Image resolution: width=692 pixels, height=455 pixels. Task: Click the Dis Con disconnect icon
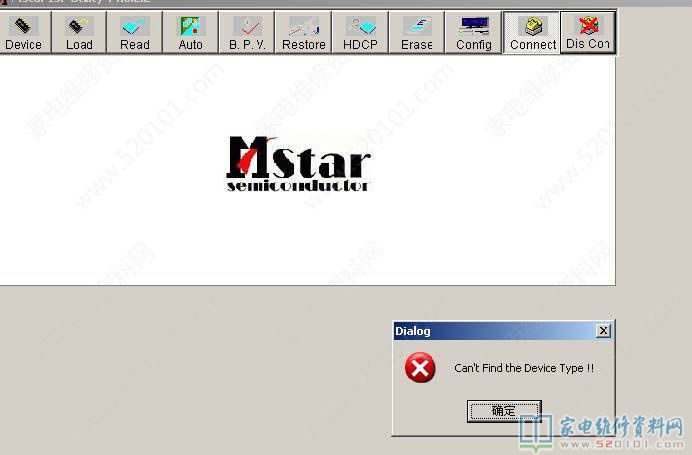point(588,33)
